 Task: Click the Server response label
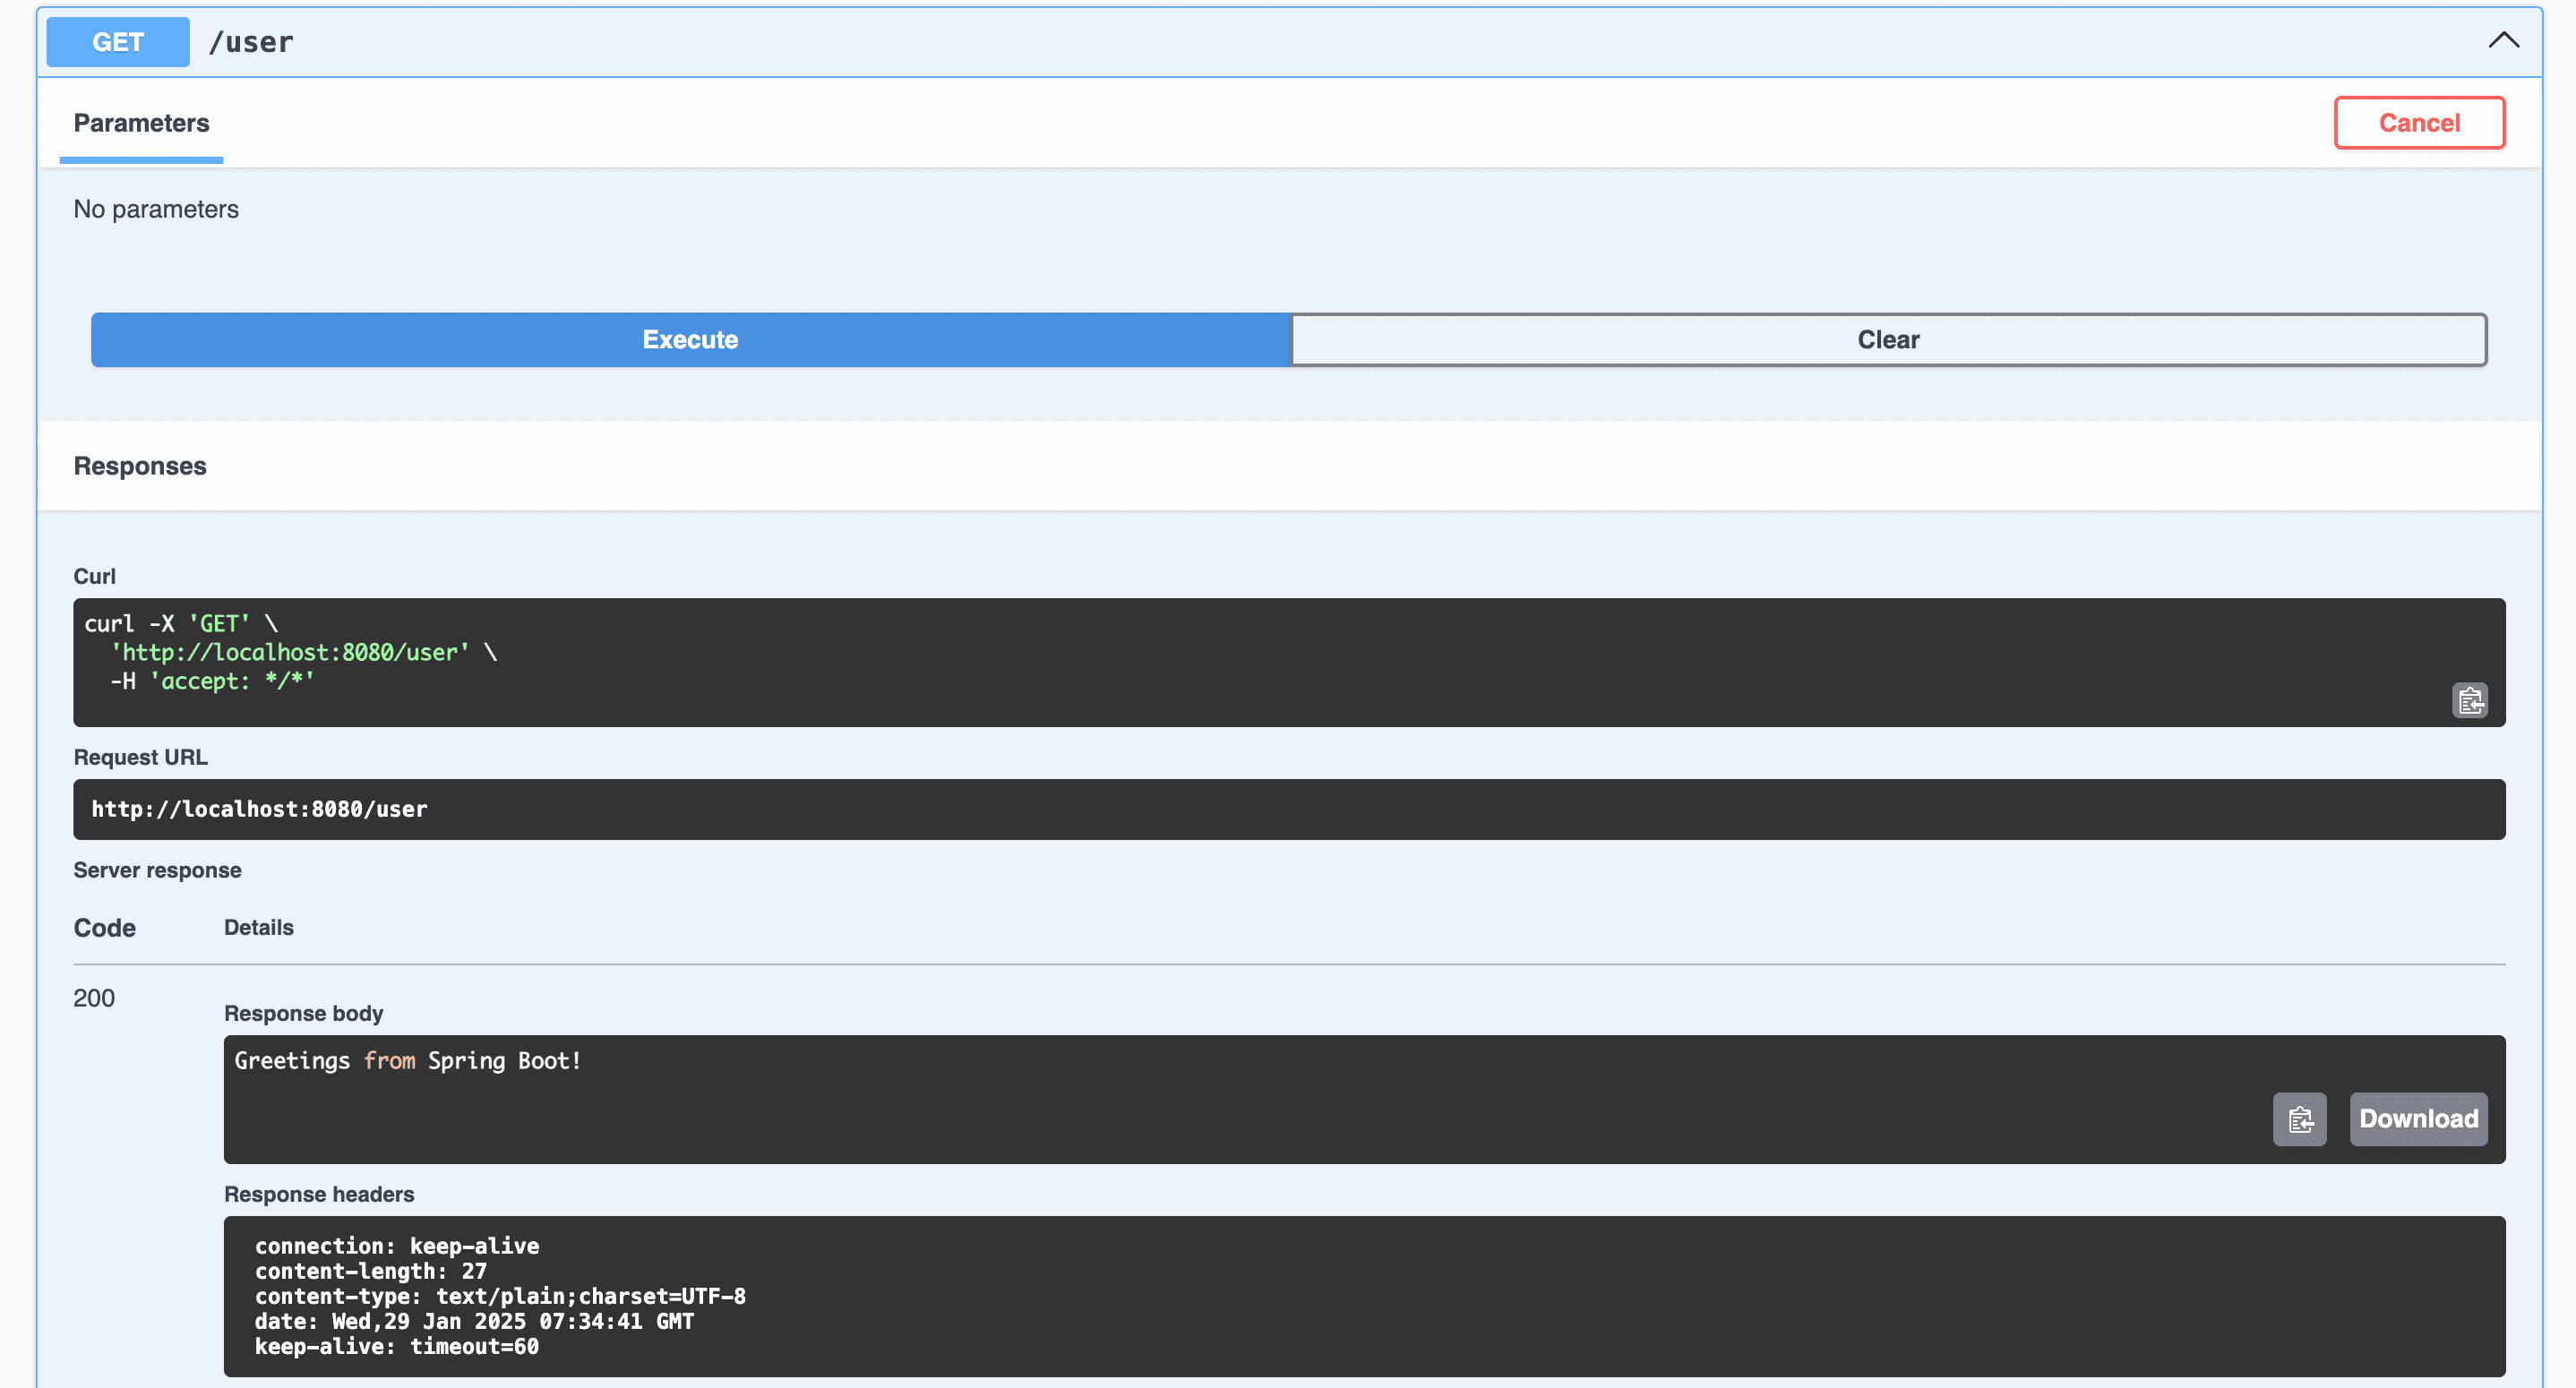pos(157,870)
